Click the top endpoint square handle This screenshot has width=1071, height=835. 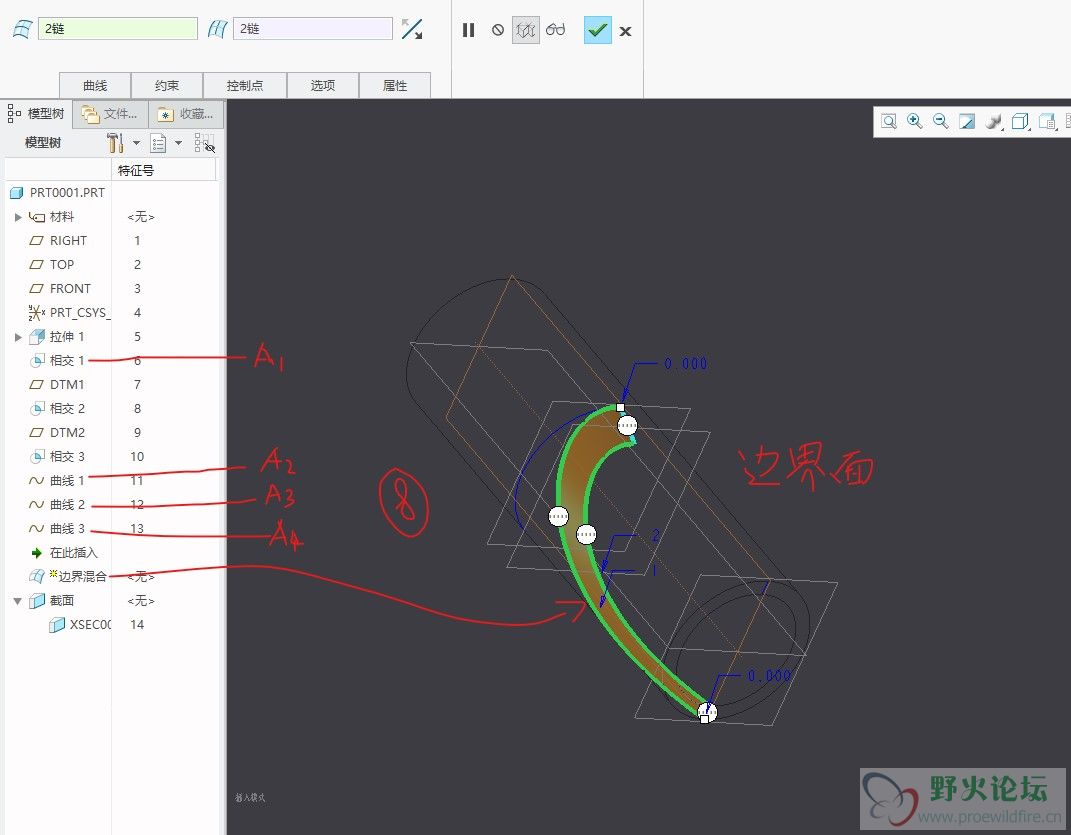[620, 407]
